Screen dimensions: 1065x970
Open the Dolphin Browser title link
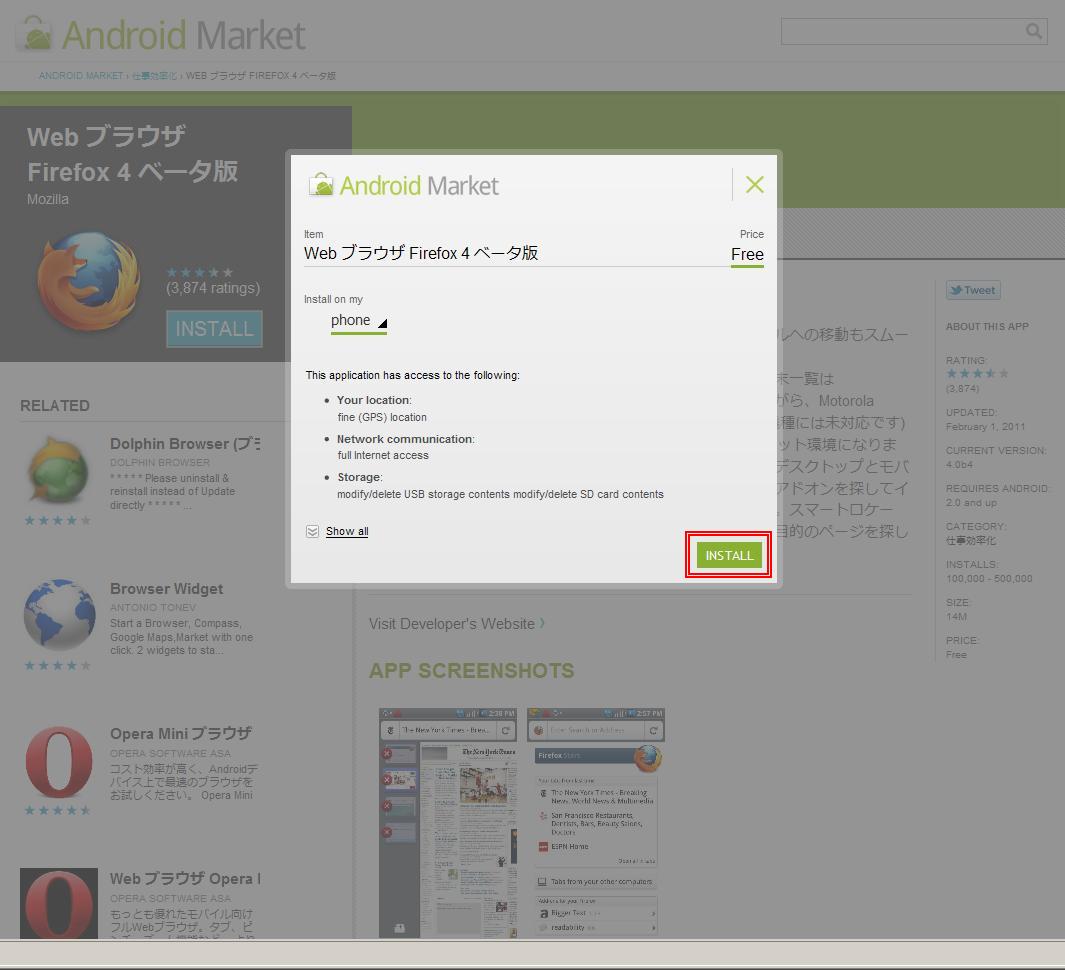[x=185, y=444]
